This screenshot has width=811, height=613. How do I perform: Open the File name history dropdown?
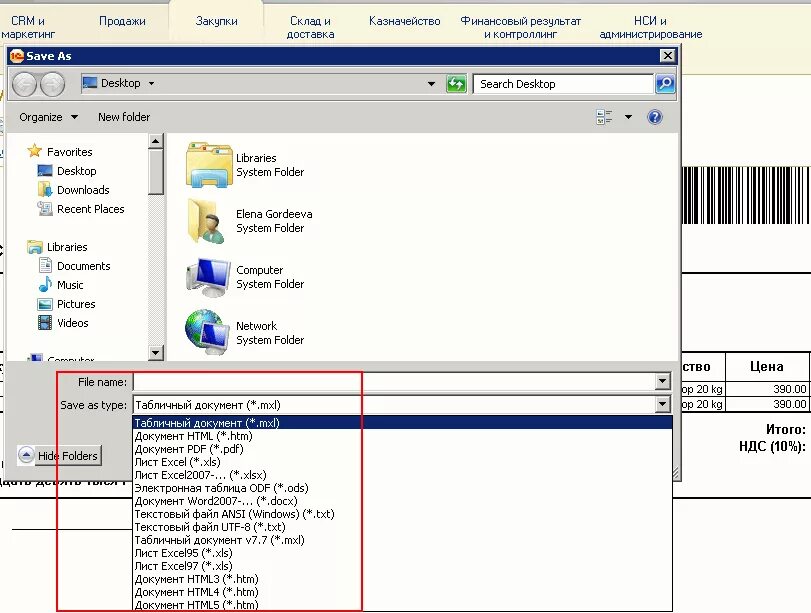coord(662,382)
